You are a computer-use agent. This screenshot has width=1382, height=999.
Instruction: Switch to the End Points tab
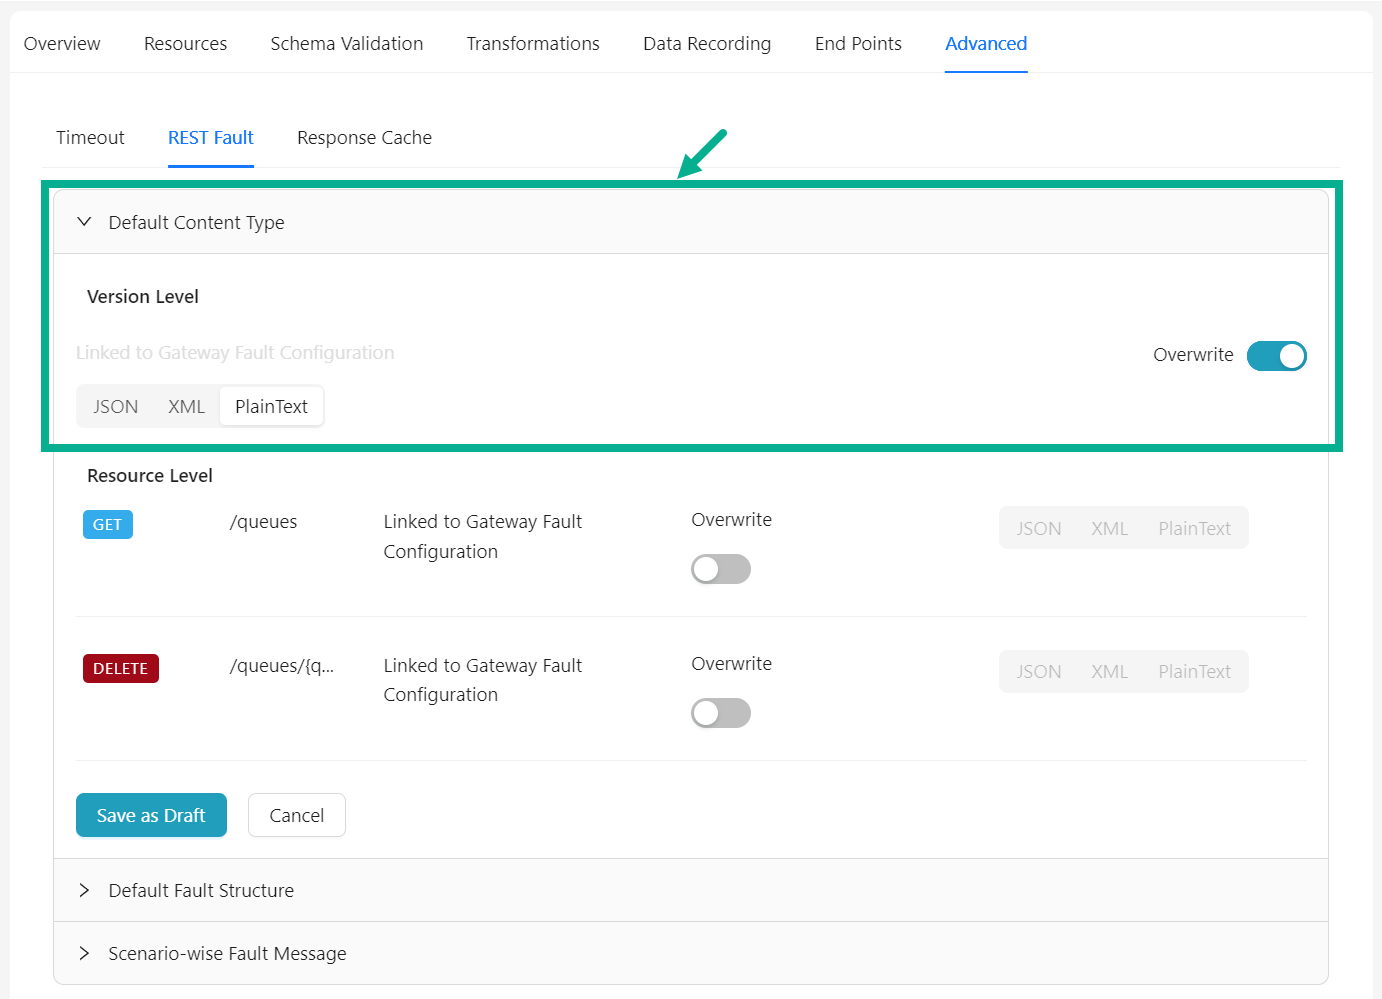[x=858, y=44]
